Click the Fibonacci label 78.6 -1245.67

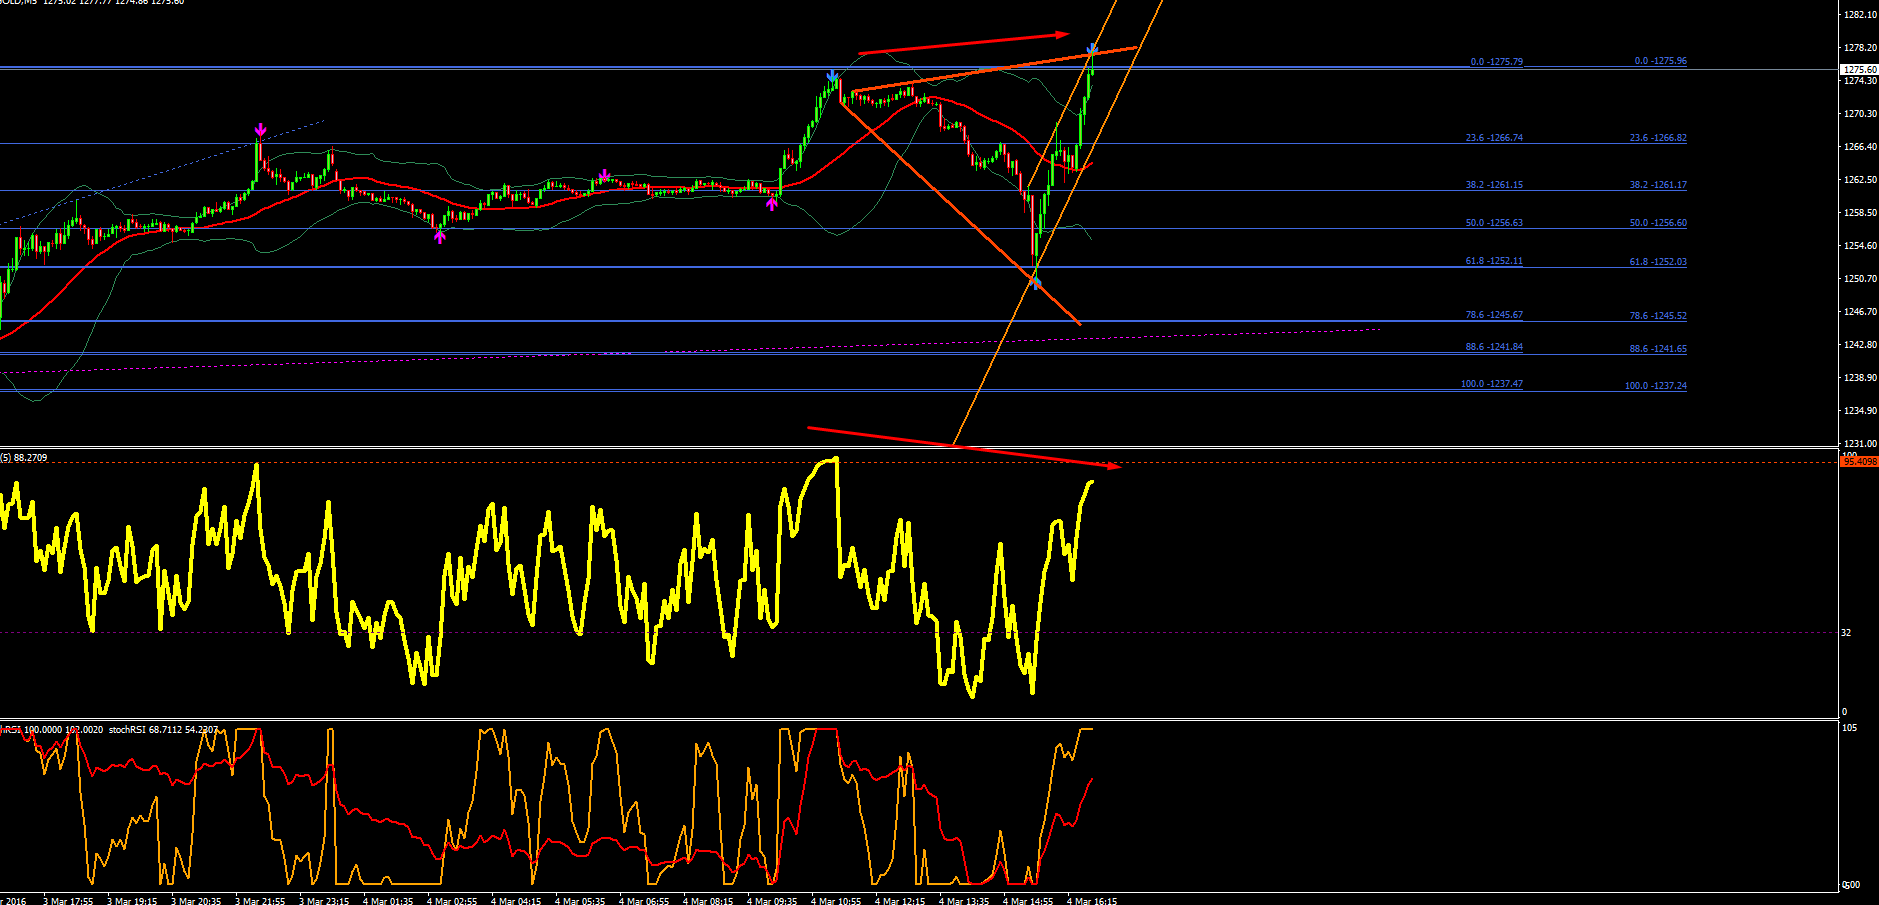[x=1494, y=315]
